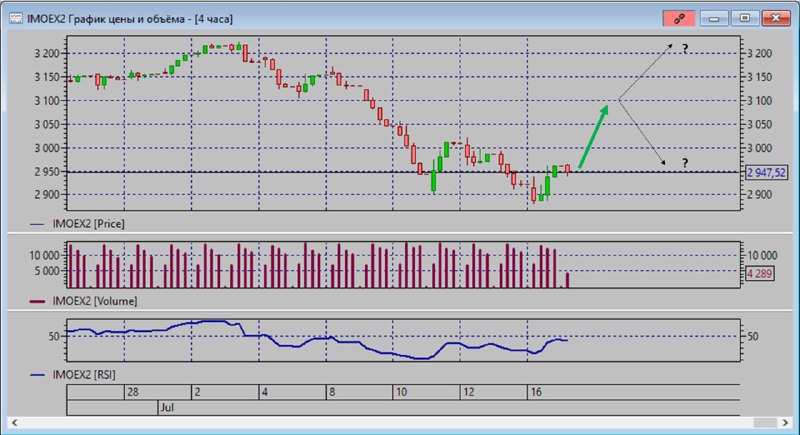Minimize the IMOEX2 chart window
The width and height of the screenshot is (800, 435).
(714, 19)
